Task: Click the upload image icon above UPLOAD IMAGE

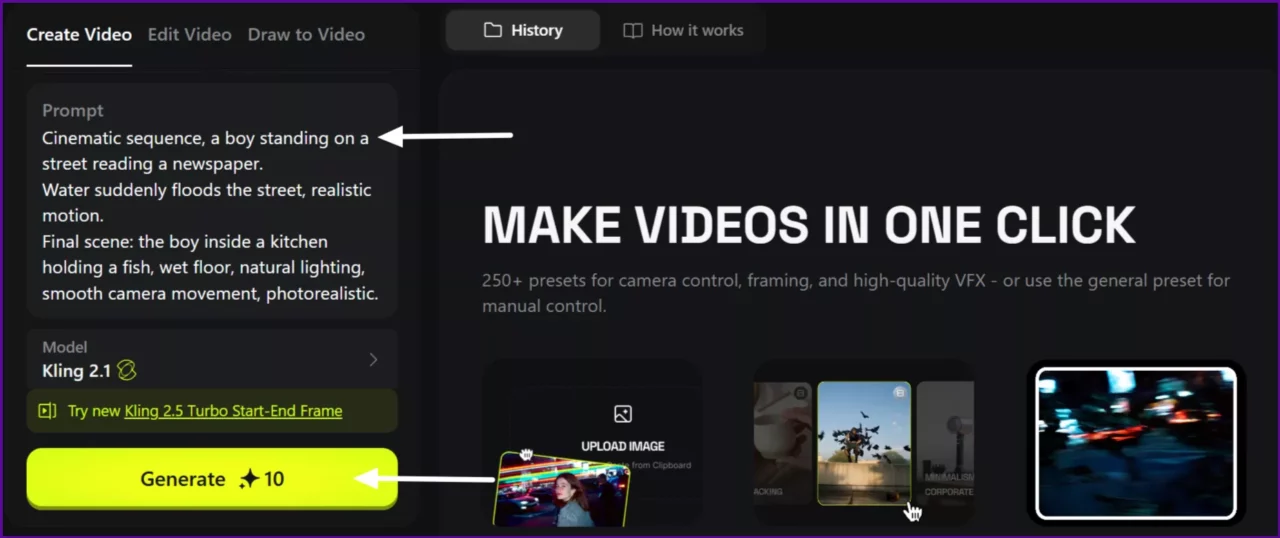Action: click(623, 414)
